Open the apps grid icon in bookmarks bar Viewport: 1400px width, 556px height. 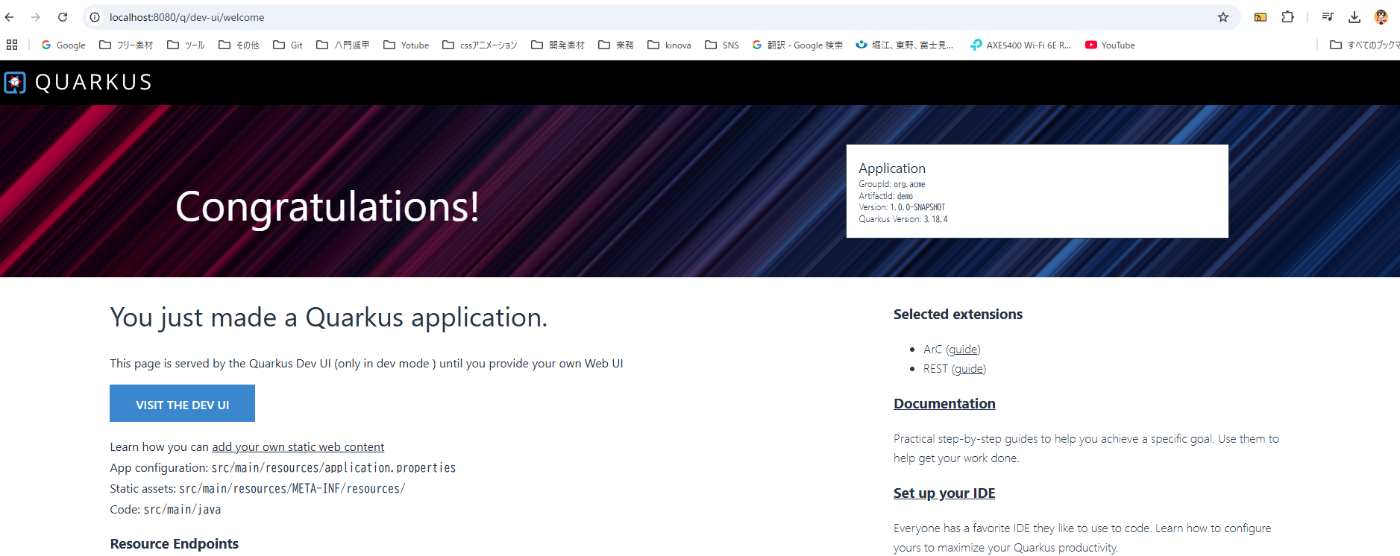click(x=12, y=45)
